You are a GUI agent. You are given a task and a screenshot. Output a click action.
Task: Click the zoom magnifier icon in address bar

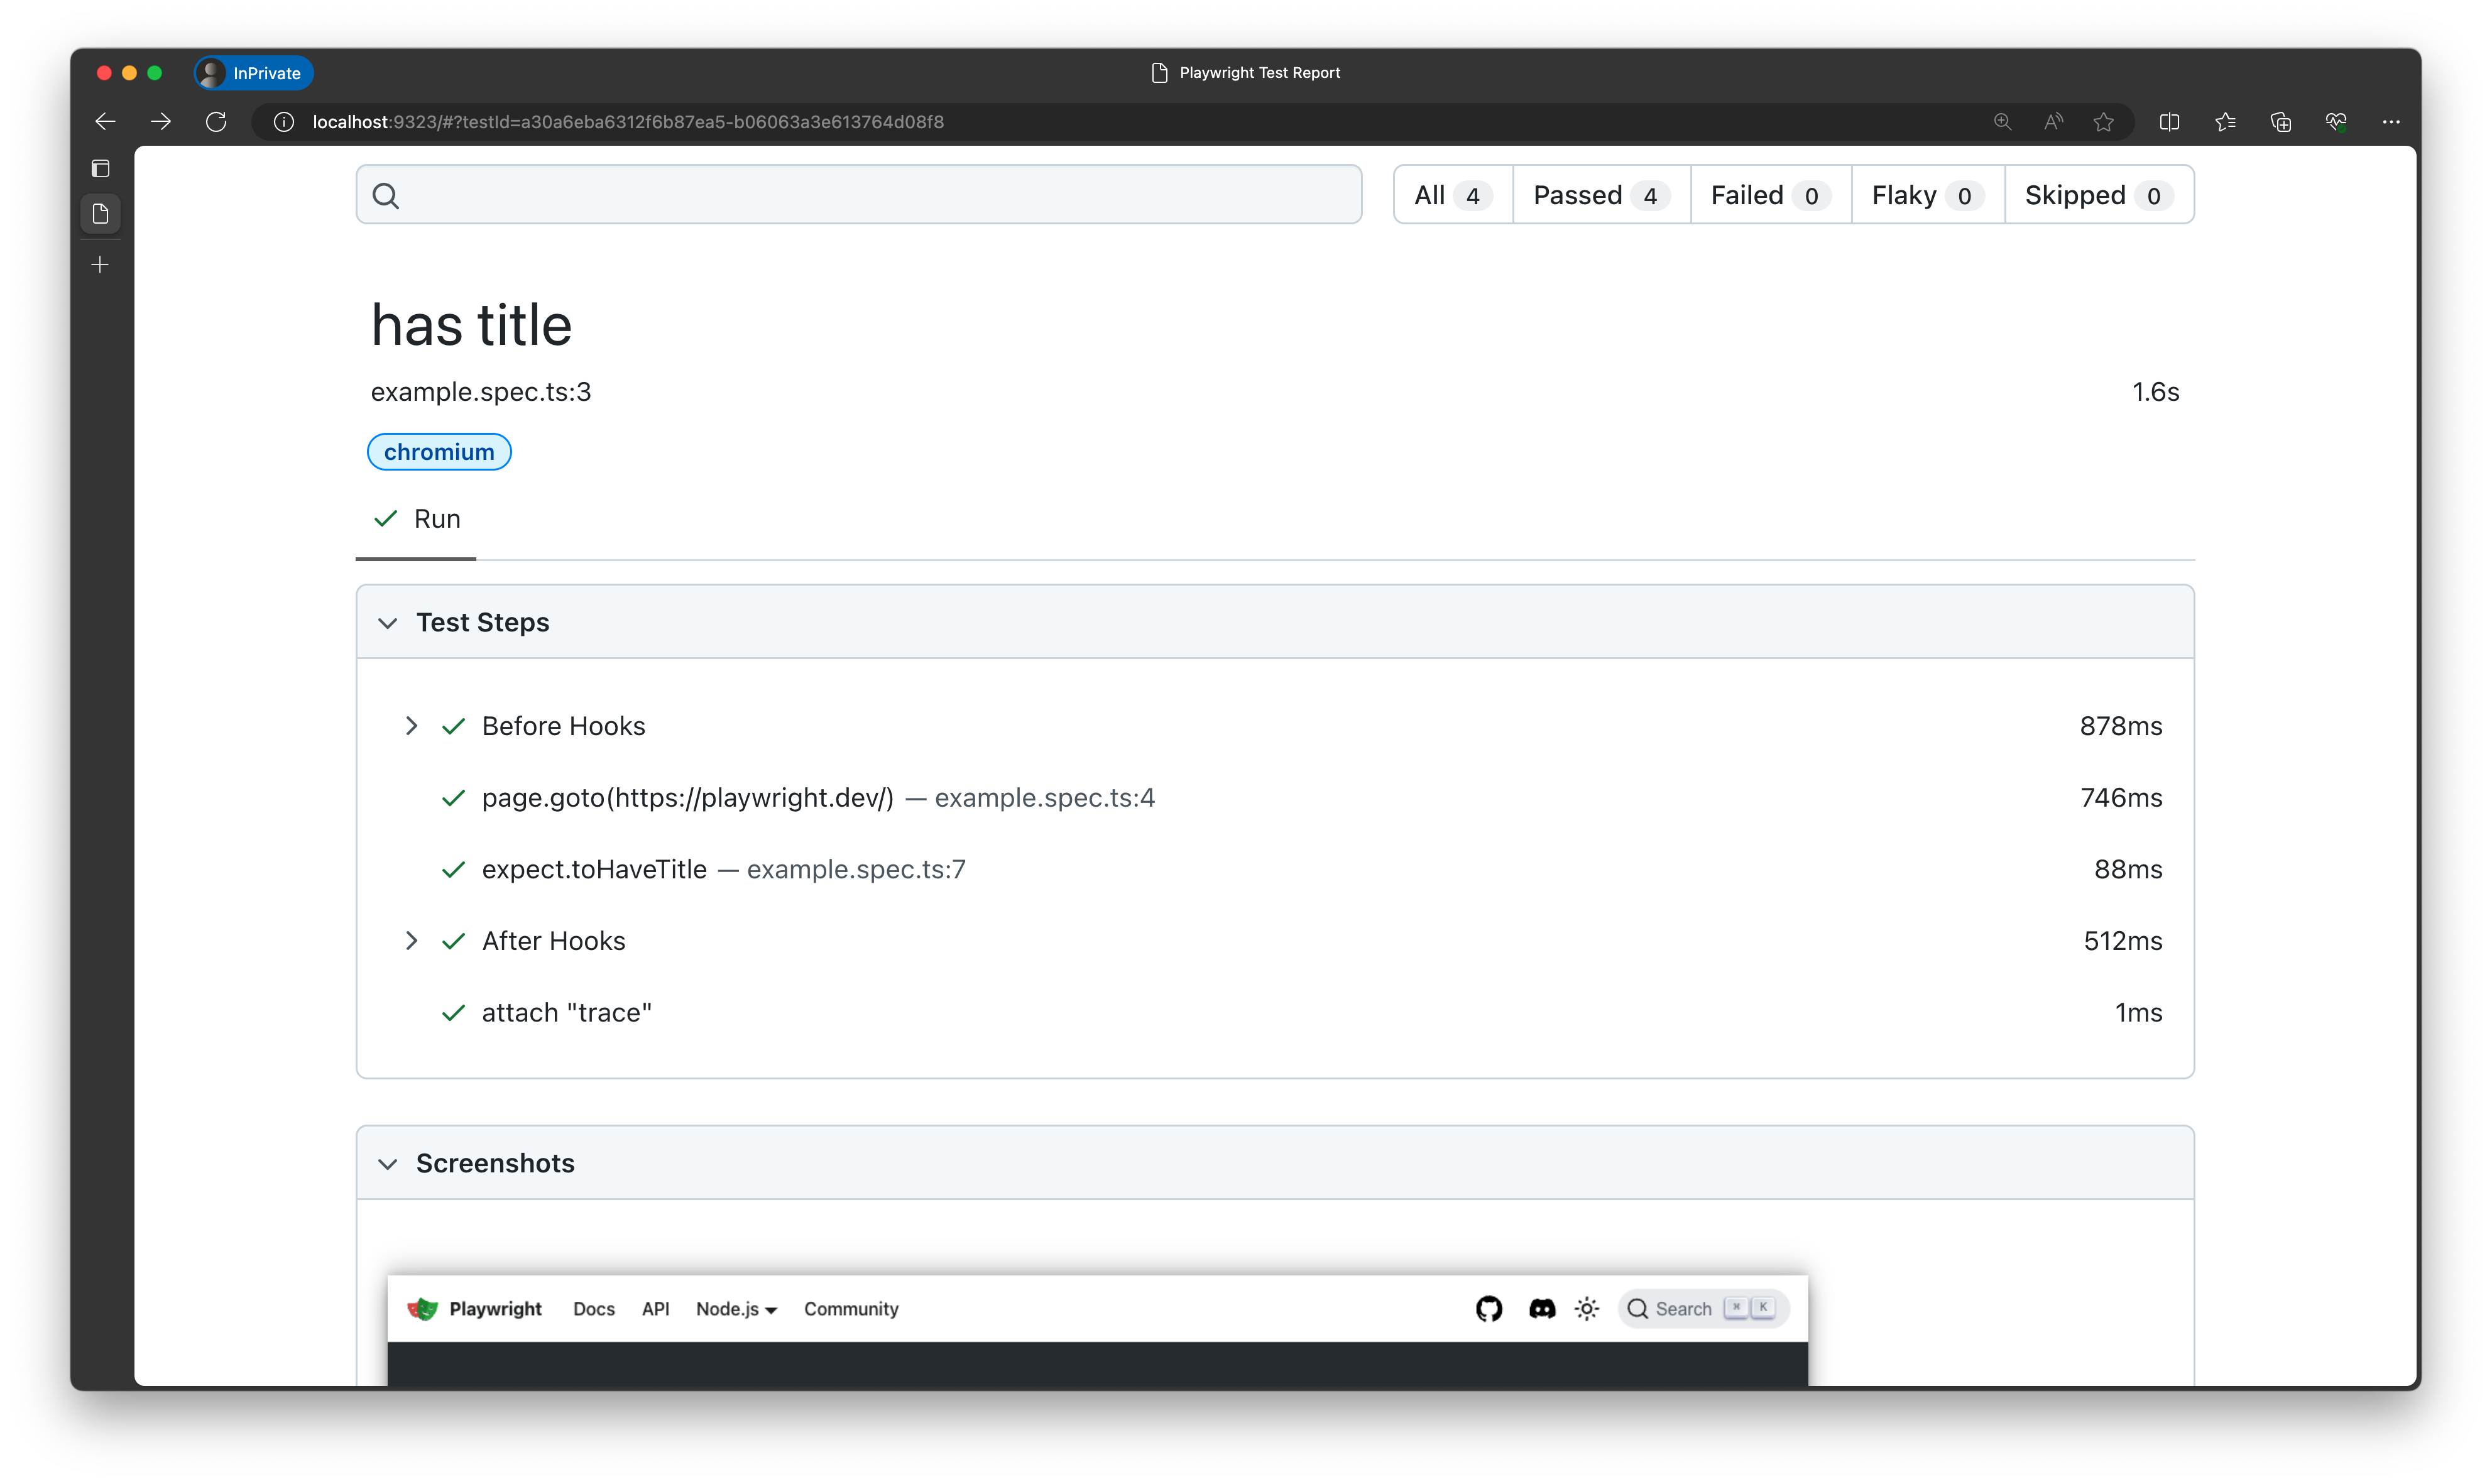pyautogui.click(x=2002, y=122)
